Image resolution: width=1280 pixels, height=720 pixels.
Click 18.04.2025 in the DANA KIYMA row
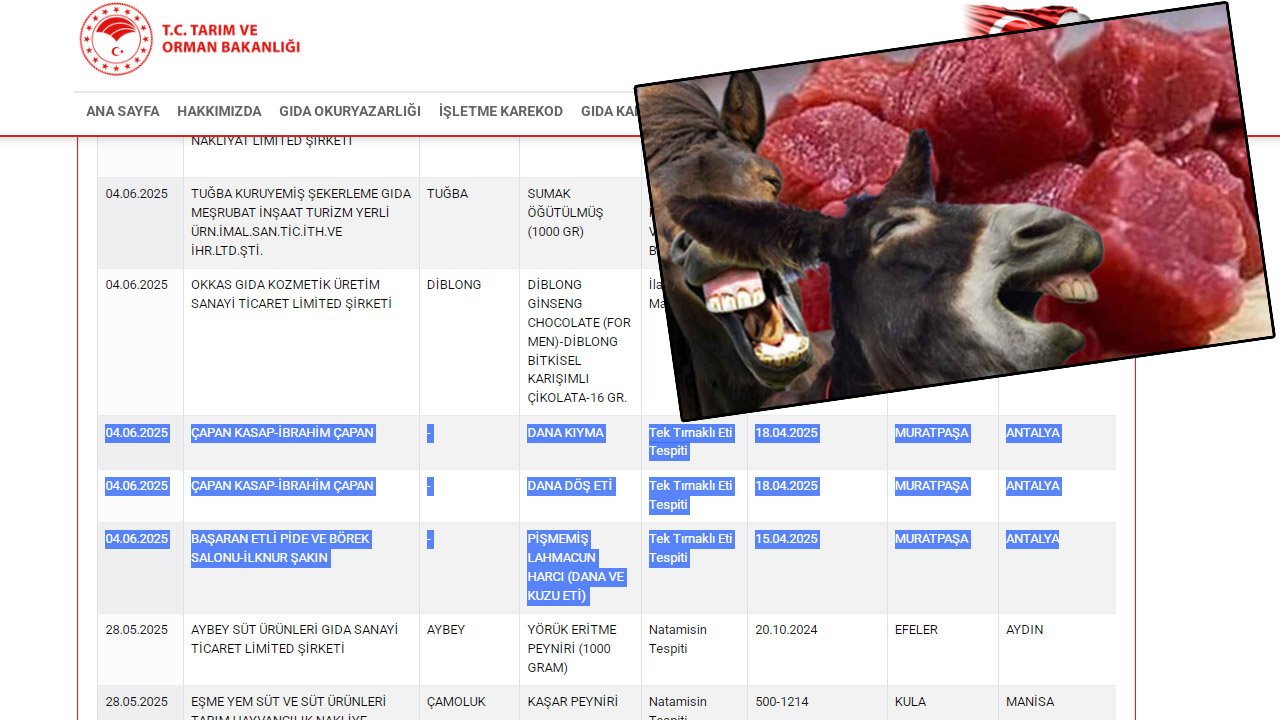click(x=817, y=442)
